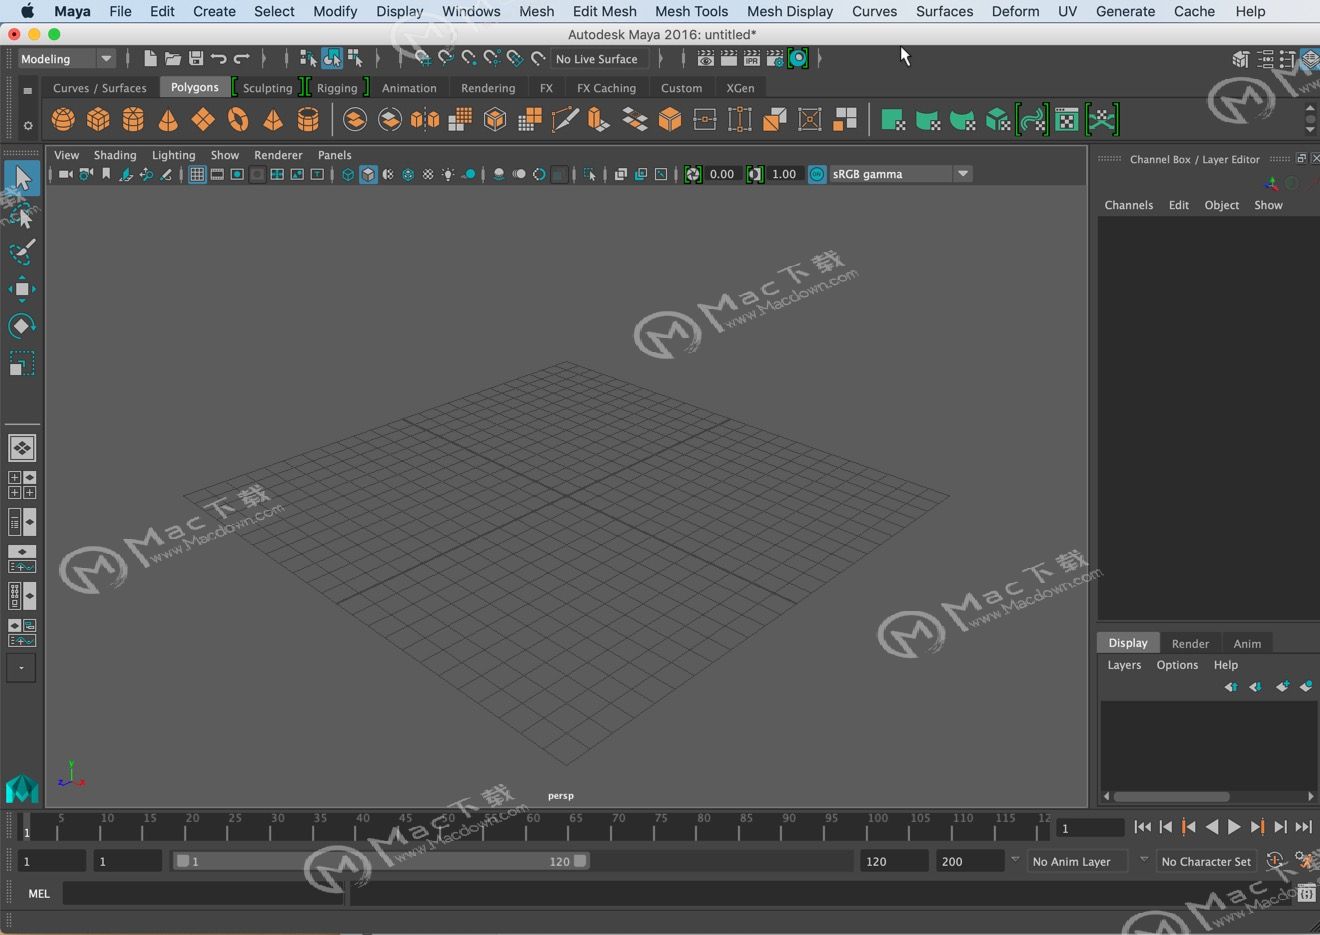This screenshot has width=1320, height=935.
Task: Create a polygon cube from the shelf
Action: click(98, 120)
